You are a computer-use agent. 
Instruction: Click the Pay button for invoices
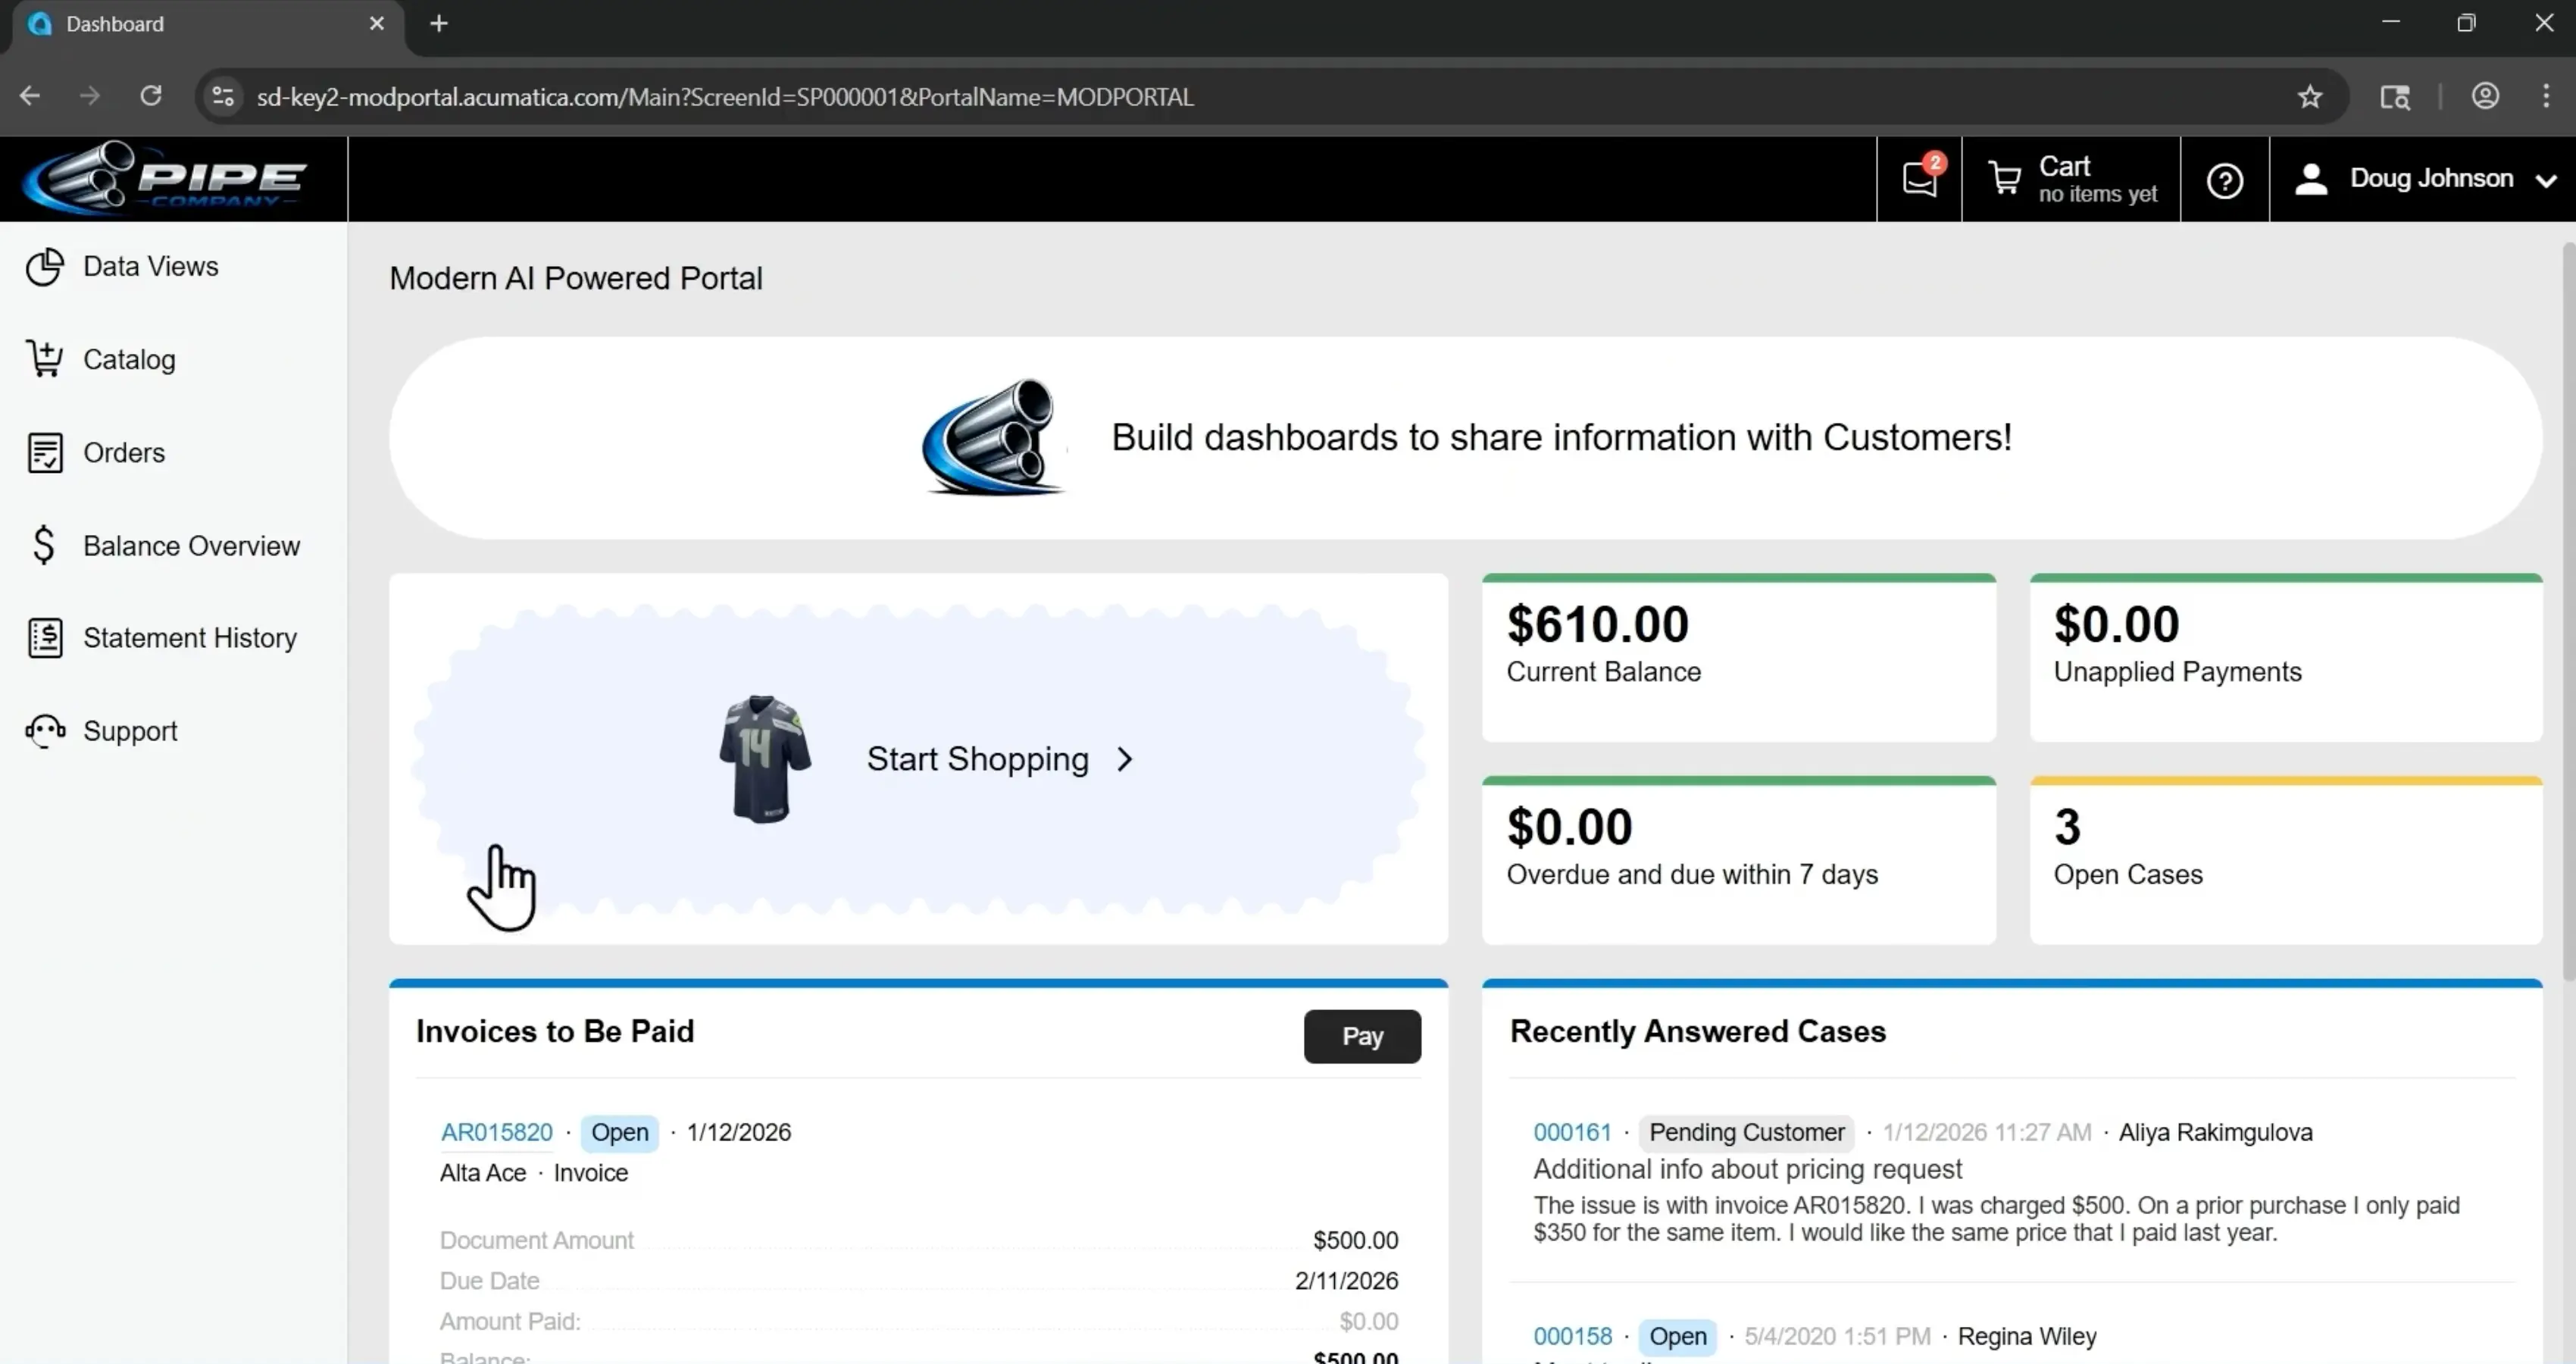[x=1361, y=1036]
